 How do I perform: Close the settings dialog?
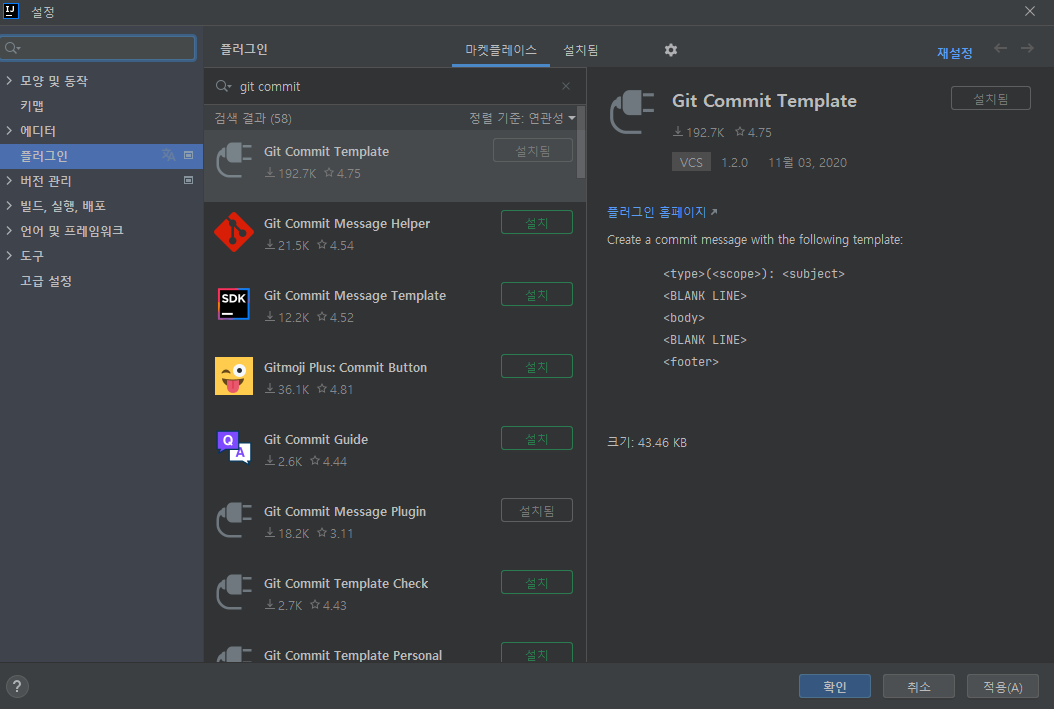tap(1029, 11)
